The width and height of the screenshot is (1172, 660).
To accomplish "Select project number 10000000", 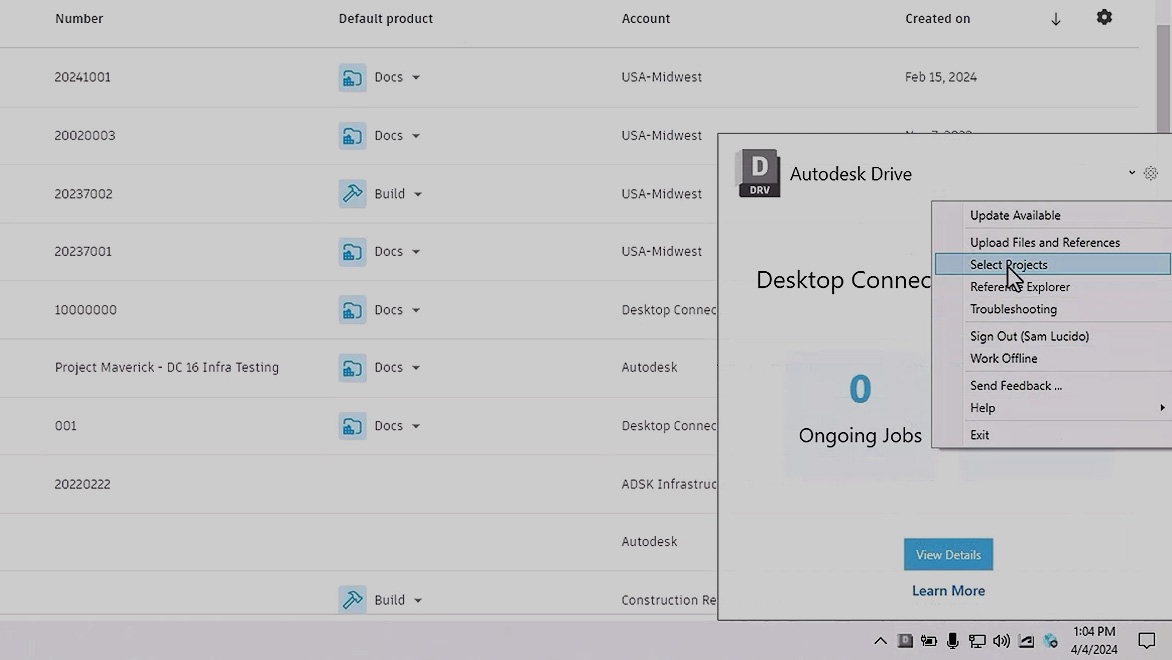I will point(85,309).
